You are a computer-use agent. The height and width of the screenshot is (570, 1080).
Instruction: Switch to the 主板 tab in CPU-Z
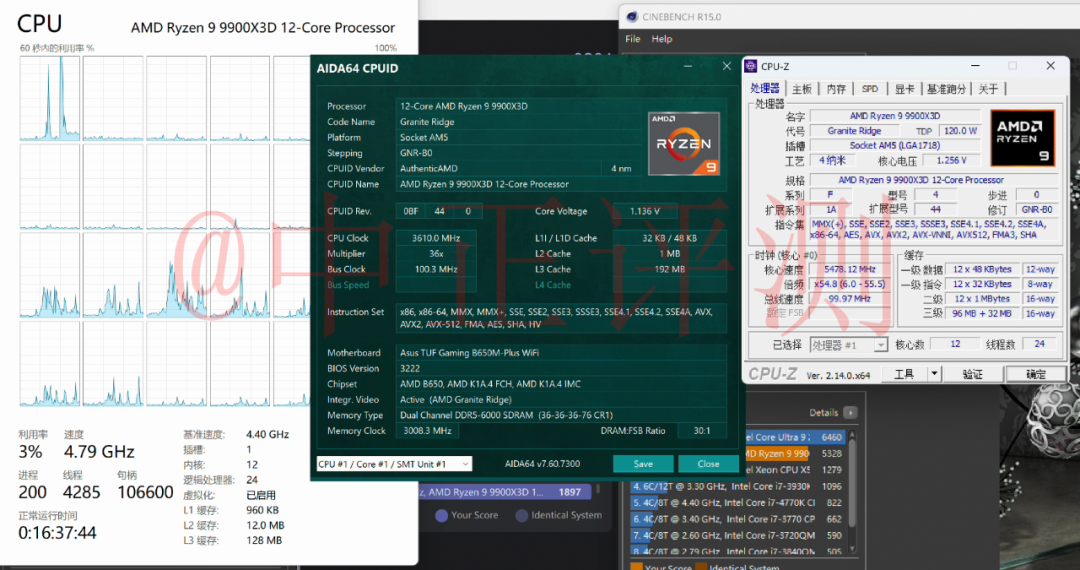pyautogui.click(x=802, y=89)
